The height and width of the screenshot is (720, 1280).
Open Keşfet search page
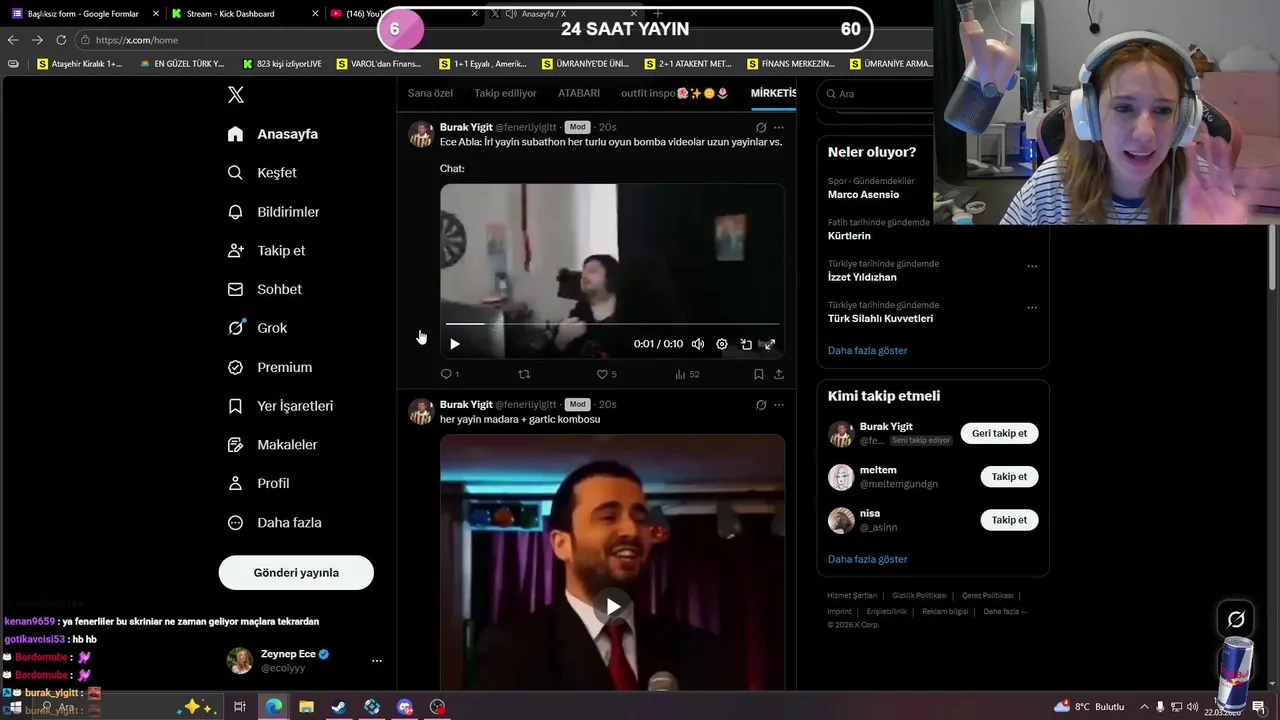point(261,173)
